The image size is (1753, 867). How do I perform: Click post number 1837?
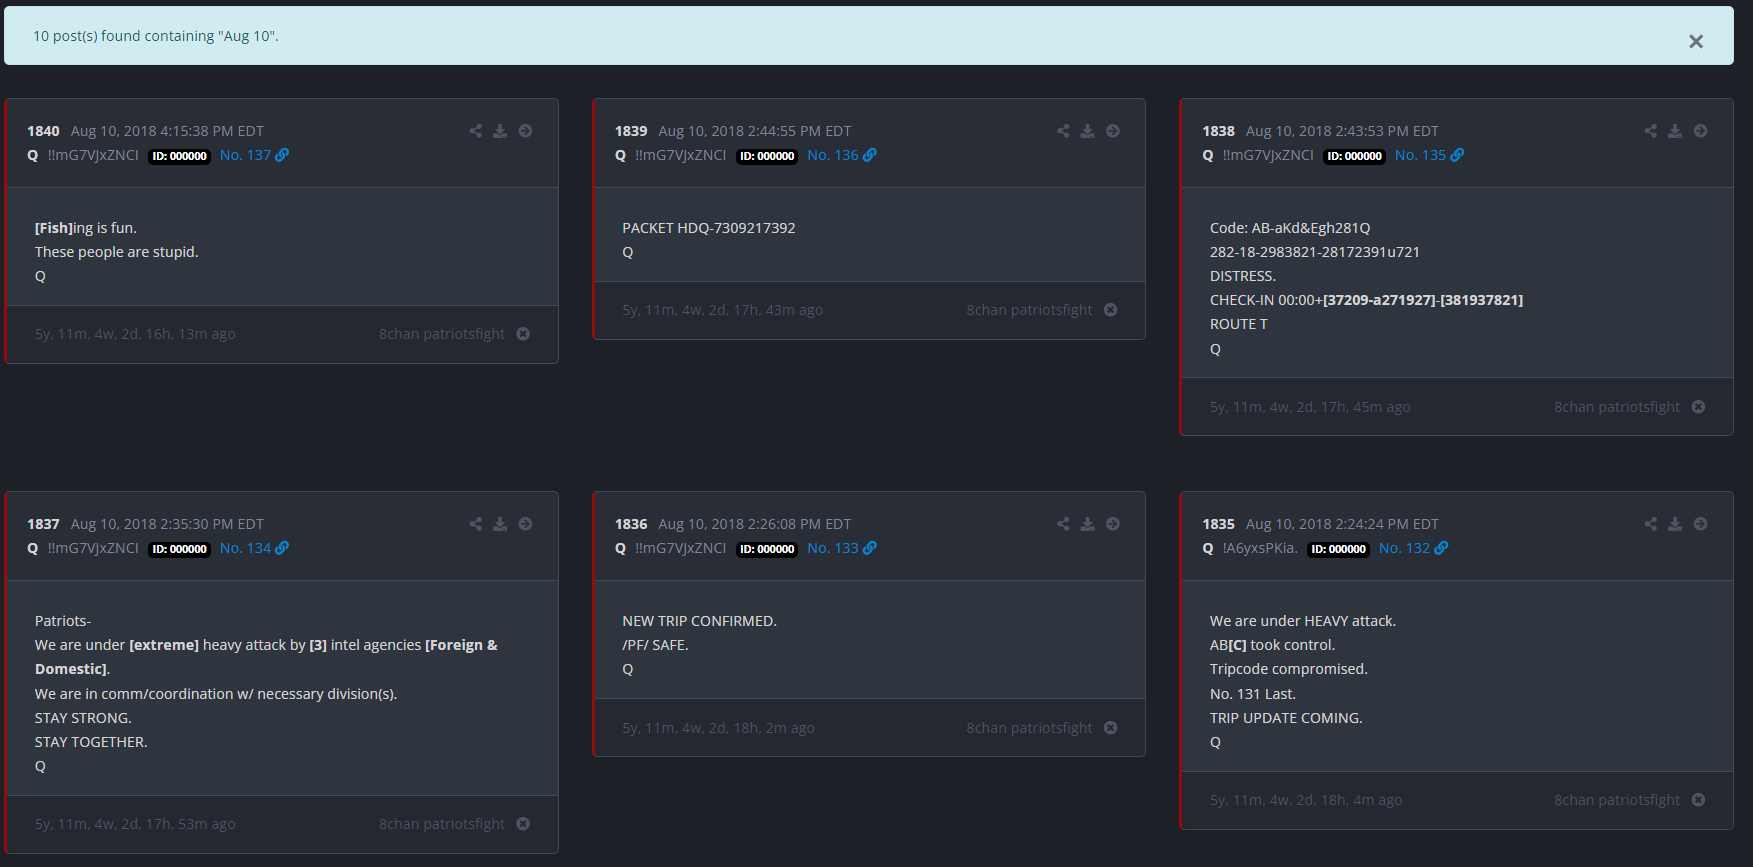(x=43, y=524)
